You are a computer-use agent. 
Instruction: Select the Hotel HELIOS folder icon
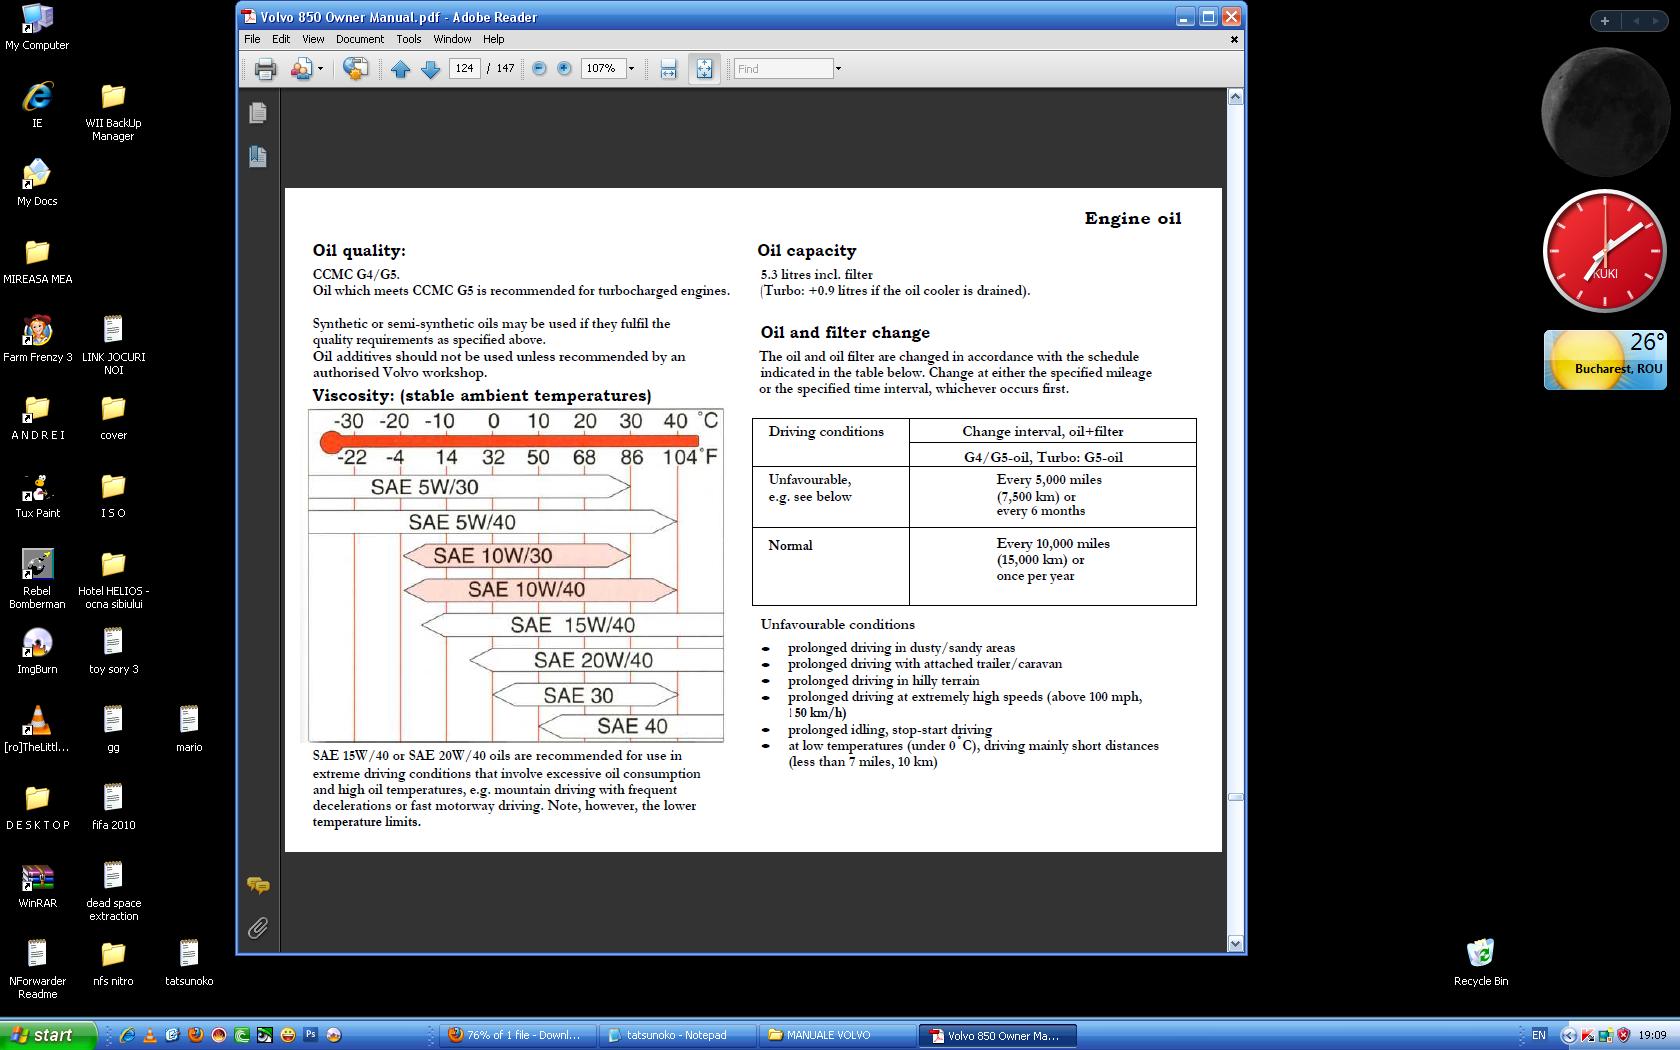(x=113, y=579)
